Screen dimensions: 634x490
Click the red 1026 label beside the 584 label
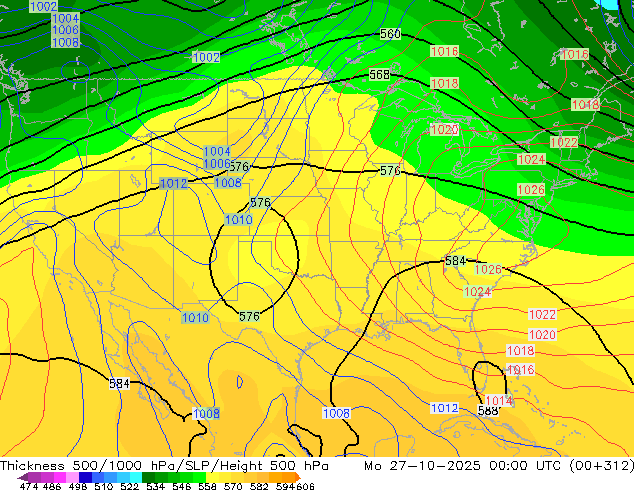pyautogui.click(x=488, y=269)
